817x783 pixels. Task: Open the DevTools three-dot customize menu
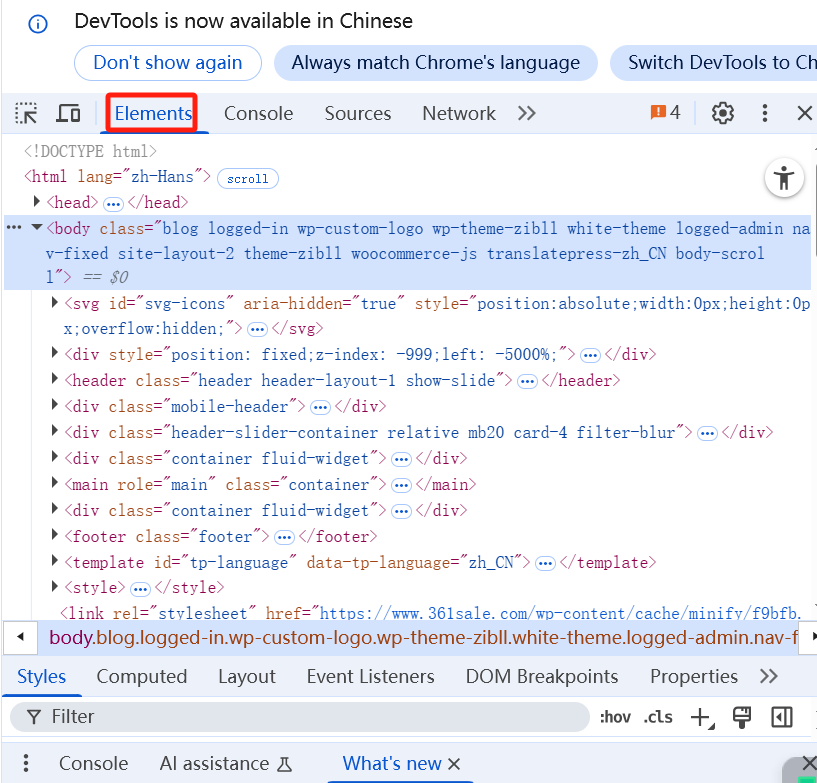tap(765, 113)
